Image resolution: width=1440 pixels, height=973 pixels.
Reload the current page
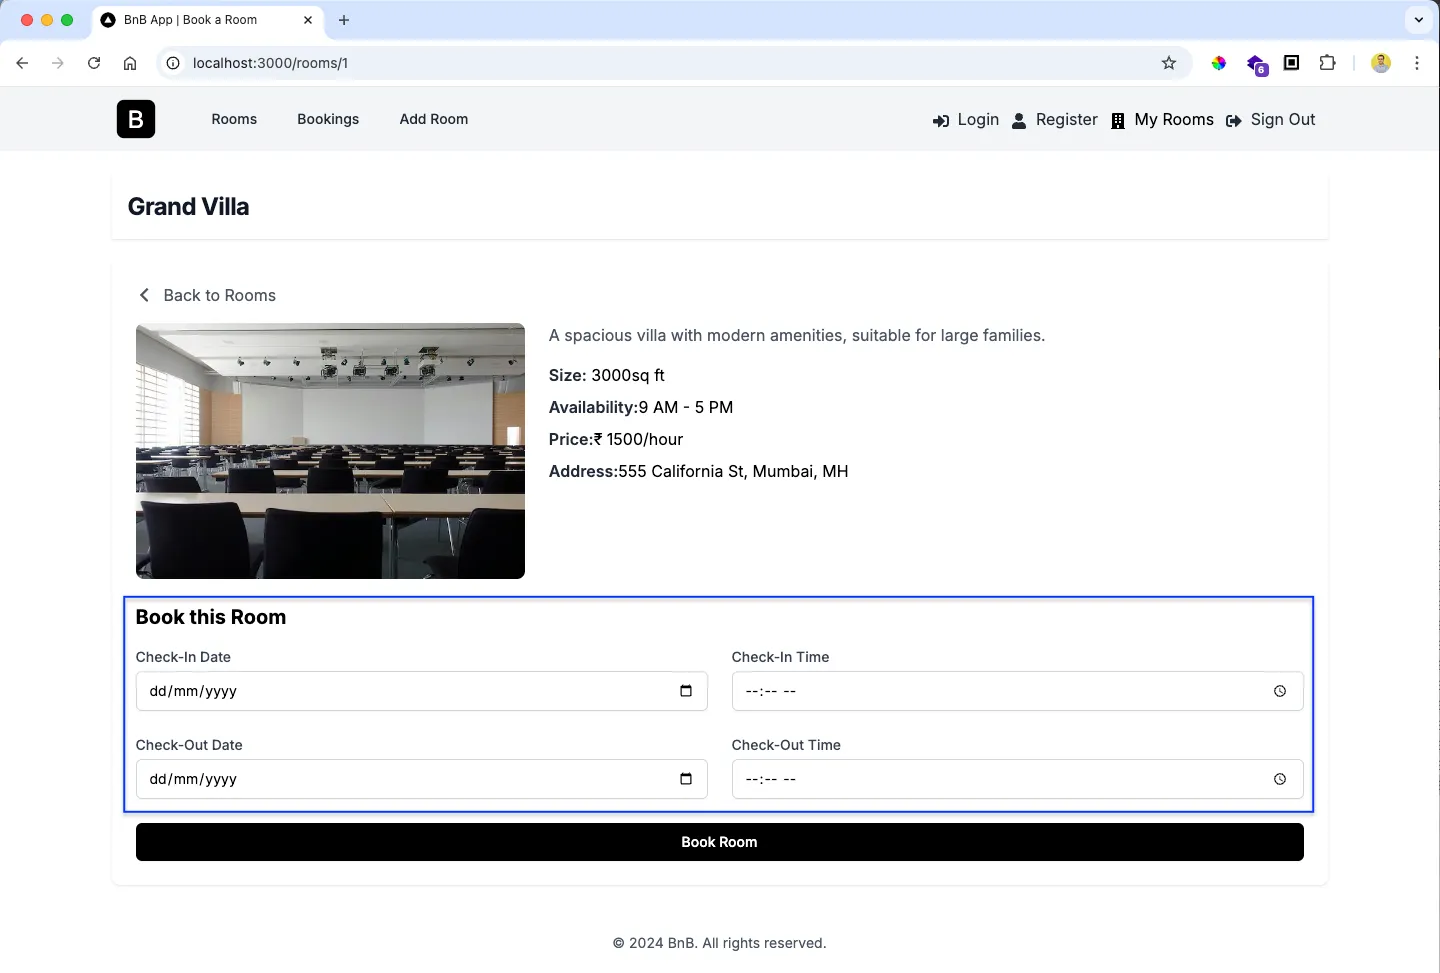pyautogui.click(x=94, y=63)
